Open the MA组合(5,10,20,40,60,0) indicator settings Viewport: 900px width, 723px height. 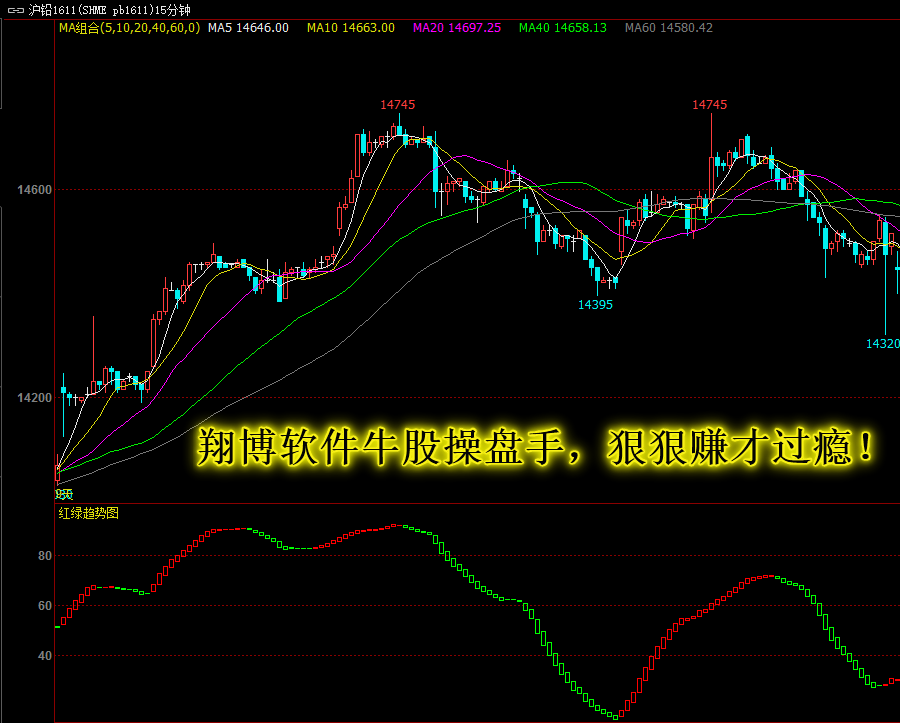130,28
